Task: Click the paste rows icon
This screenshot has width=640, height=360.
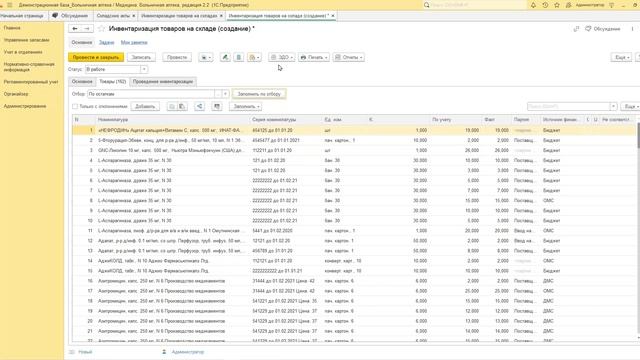Action: (x=182, y=107)
